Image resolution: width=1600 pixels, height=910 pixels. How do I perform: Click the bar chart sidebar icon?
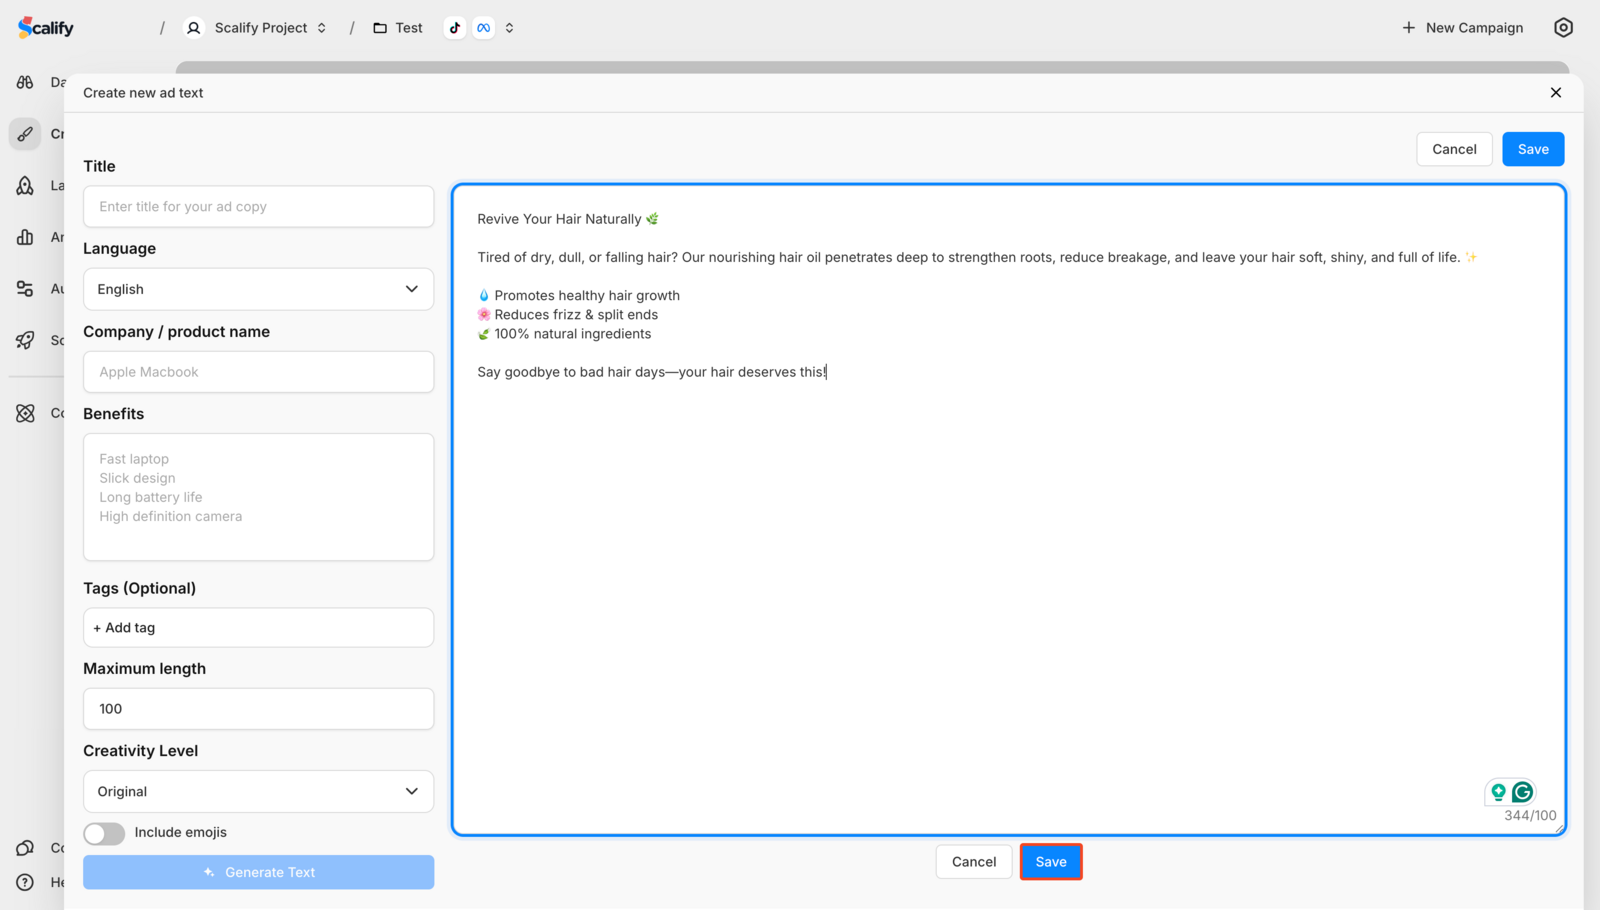click(25, 237)
